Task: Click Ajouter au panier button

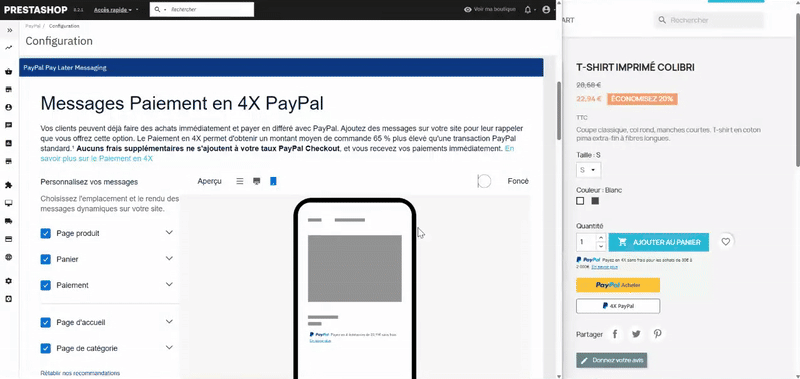Action: coord(659,242)
